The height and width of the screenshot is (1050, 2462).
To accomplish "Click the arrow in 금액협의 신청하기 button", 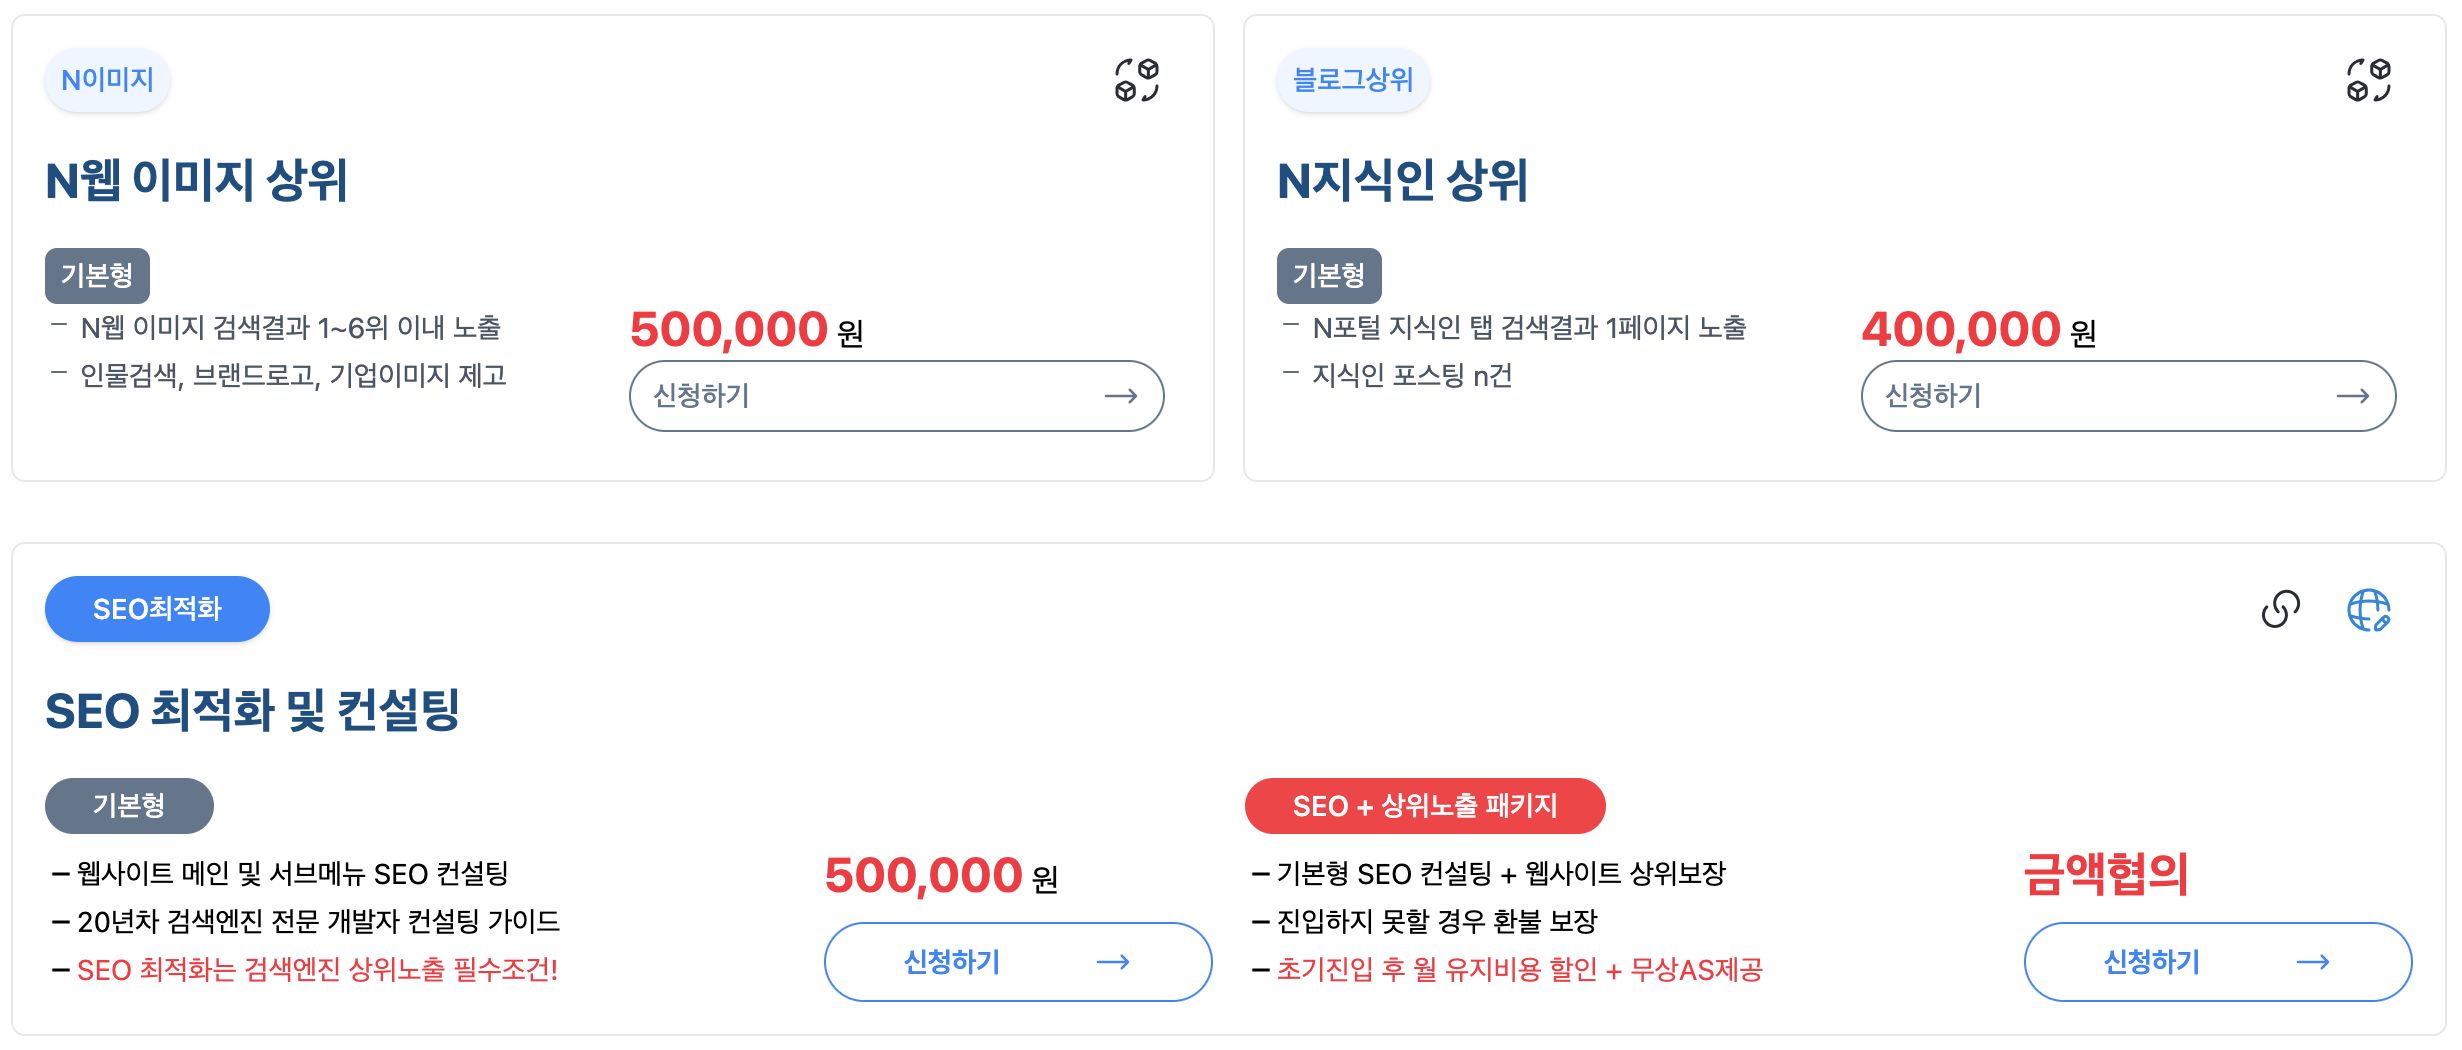I will (x=2315, y=961).
